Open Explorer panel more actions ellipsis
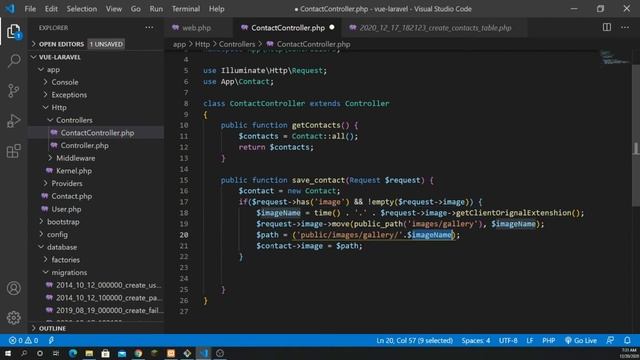The width and height of the screenshot is (640, 360). (x=149, y=28)
